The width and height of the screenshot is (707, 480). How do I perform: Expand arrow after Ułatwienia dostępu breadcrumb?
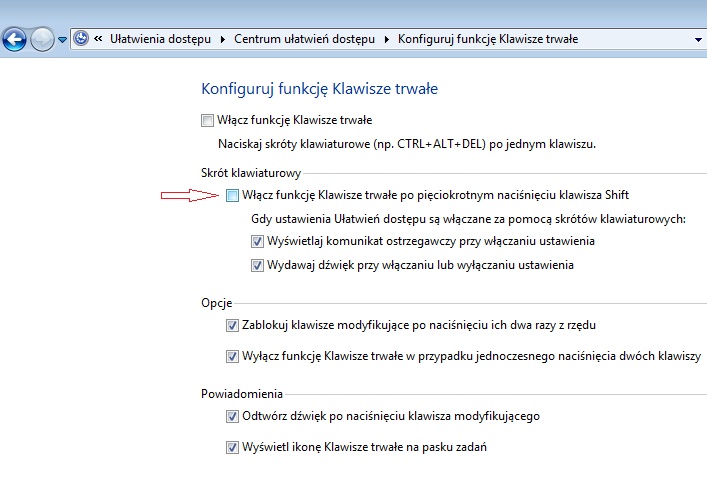click(x=223, y=40)
